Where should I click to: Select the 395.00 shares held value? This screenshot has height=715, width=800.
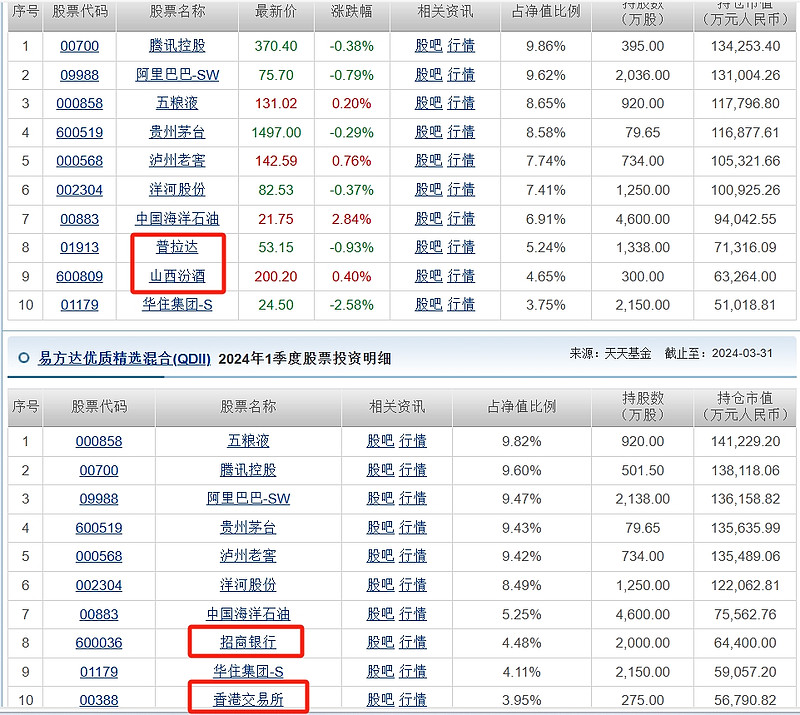pos(643,46)
